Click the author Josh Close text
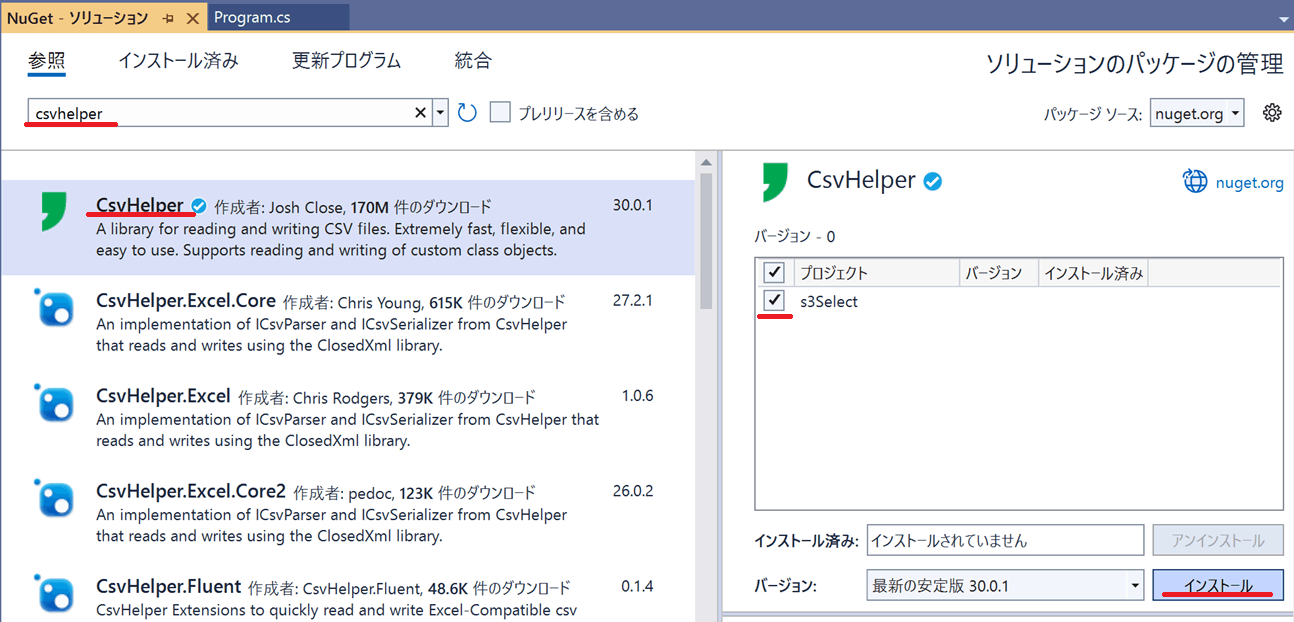Image resolution: width=1294 pixels, height=622 pixels. 304,207
